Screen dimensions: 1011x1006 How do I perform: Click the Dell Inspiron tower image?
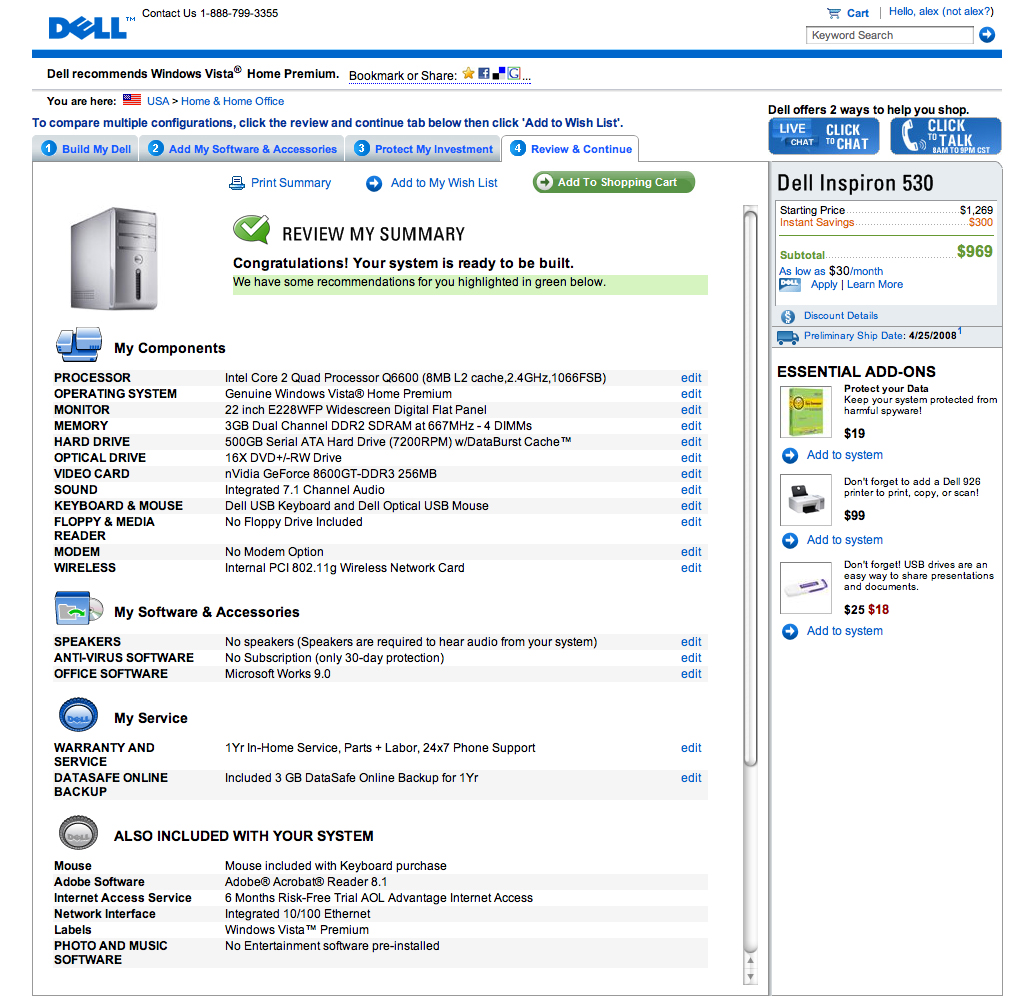(x=114, y=258)
